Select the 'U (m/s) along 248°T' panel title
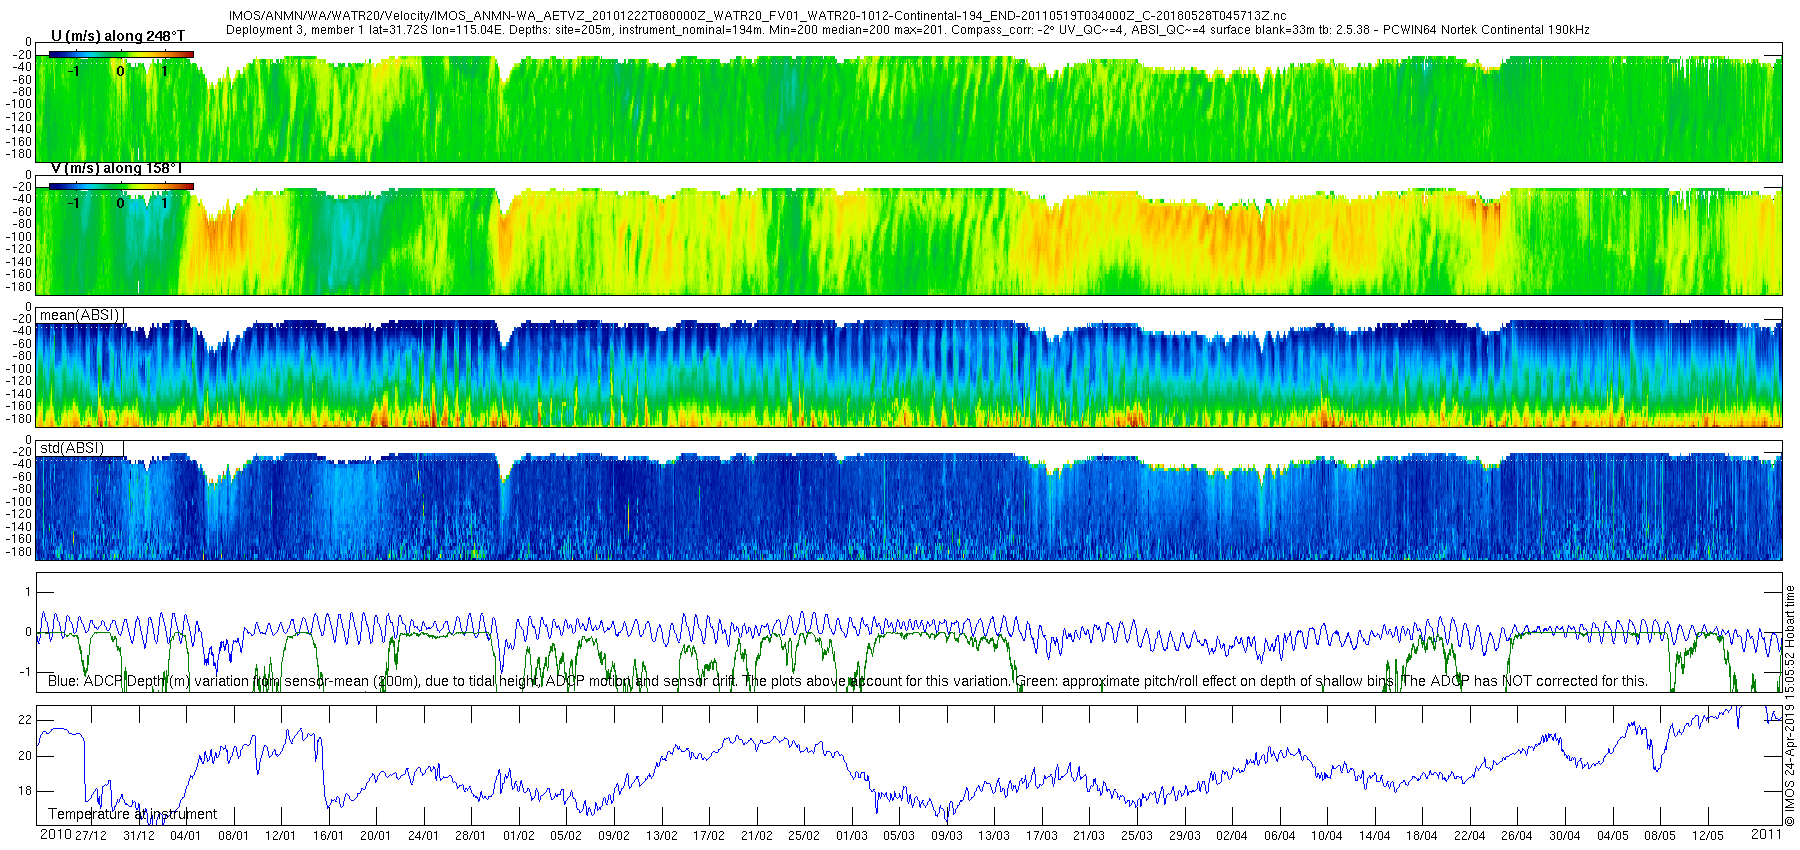This screenshot has width=1800, height=850. click(x=118, y=36)
